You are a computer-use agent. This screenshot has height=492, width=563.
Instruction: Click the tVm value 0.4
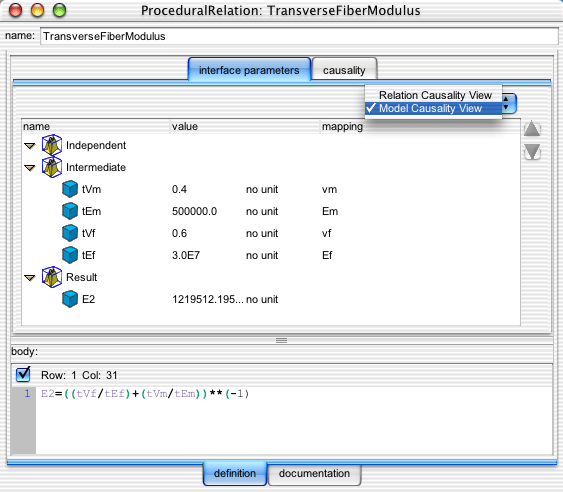179,189
